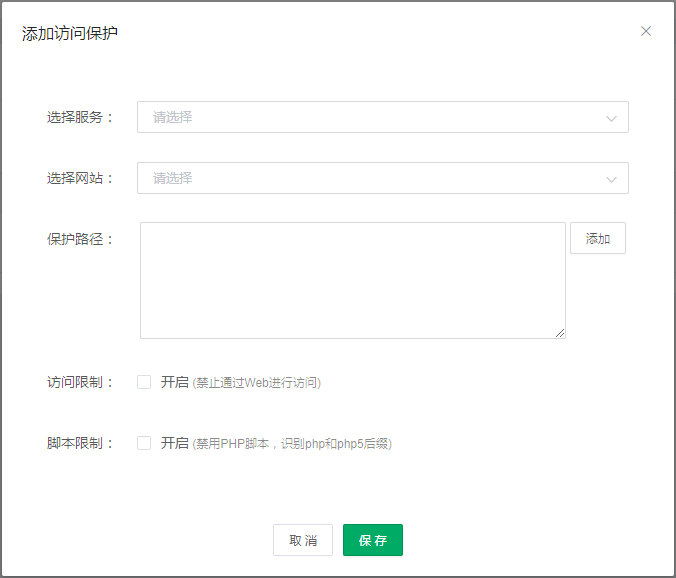Click the 脚本限制 field label
This screenshot has width=676, height=578.
[80, 443]
